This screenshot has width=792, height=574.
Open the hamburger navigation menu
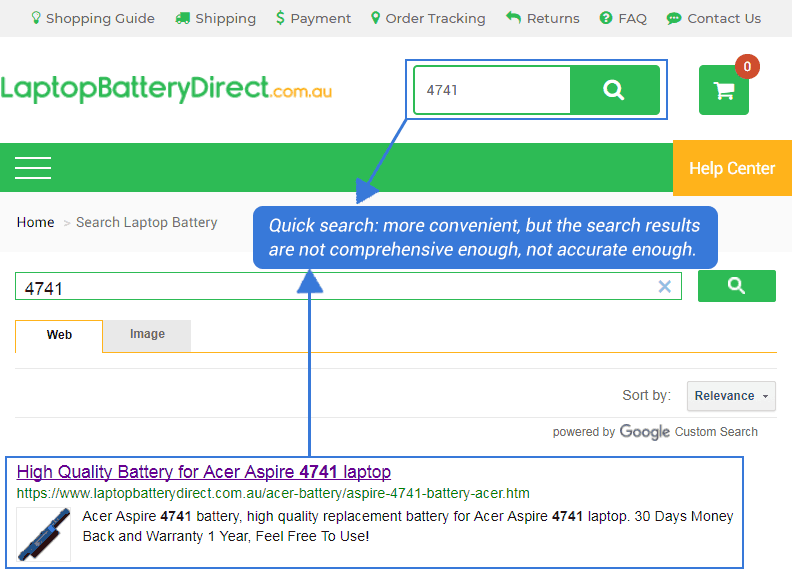33,168
